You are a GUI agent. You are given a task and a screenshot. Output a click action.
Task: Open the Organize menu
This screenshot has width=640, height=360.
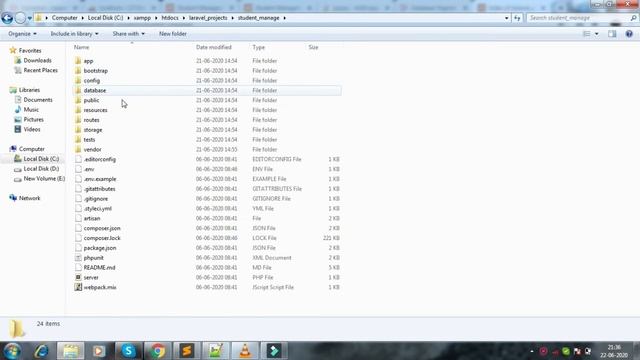click(x=22, y=34)
